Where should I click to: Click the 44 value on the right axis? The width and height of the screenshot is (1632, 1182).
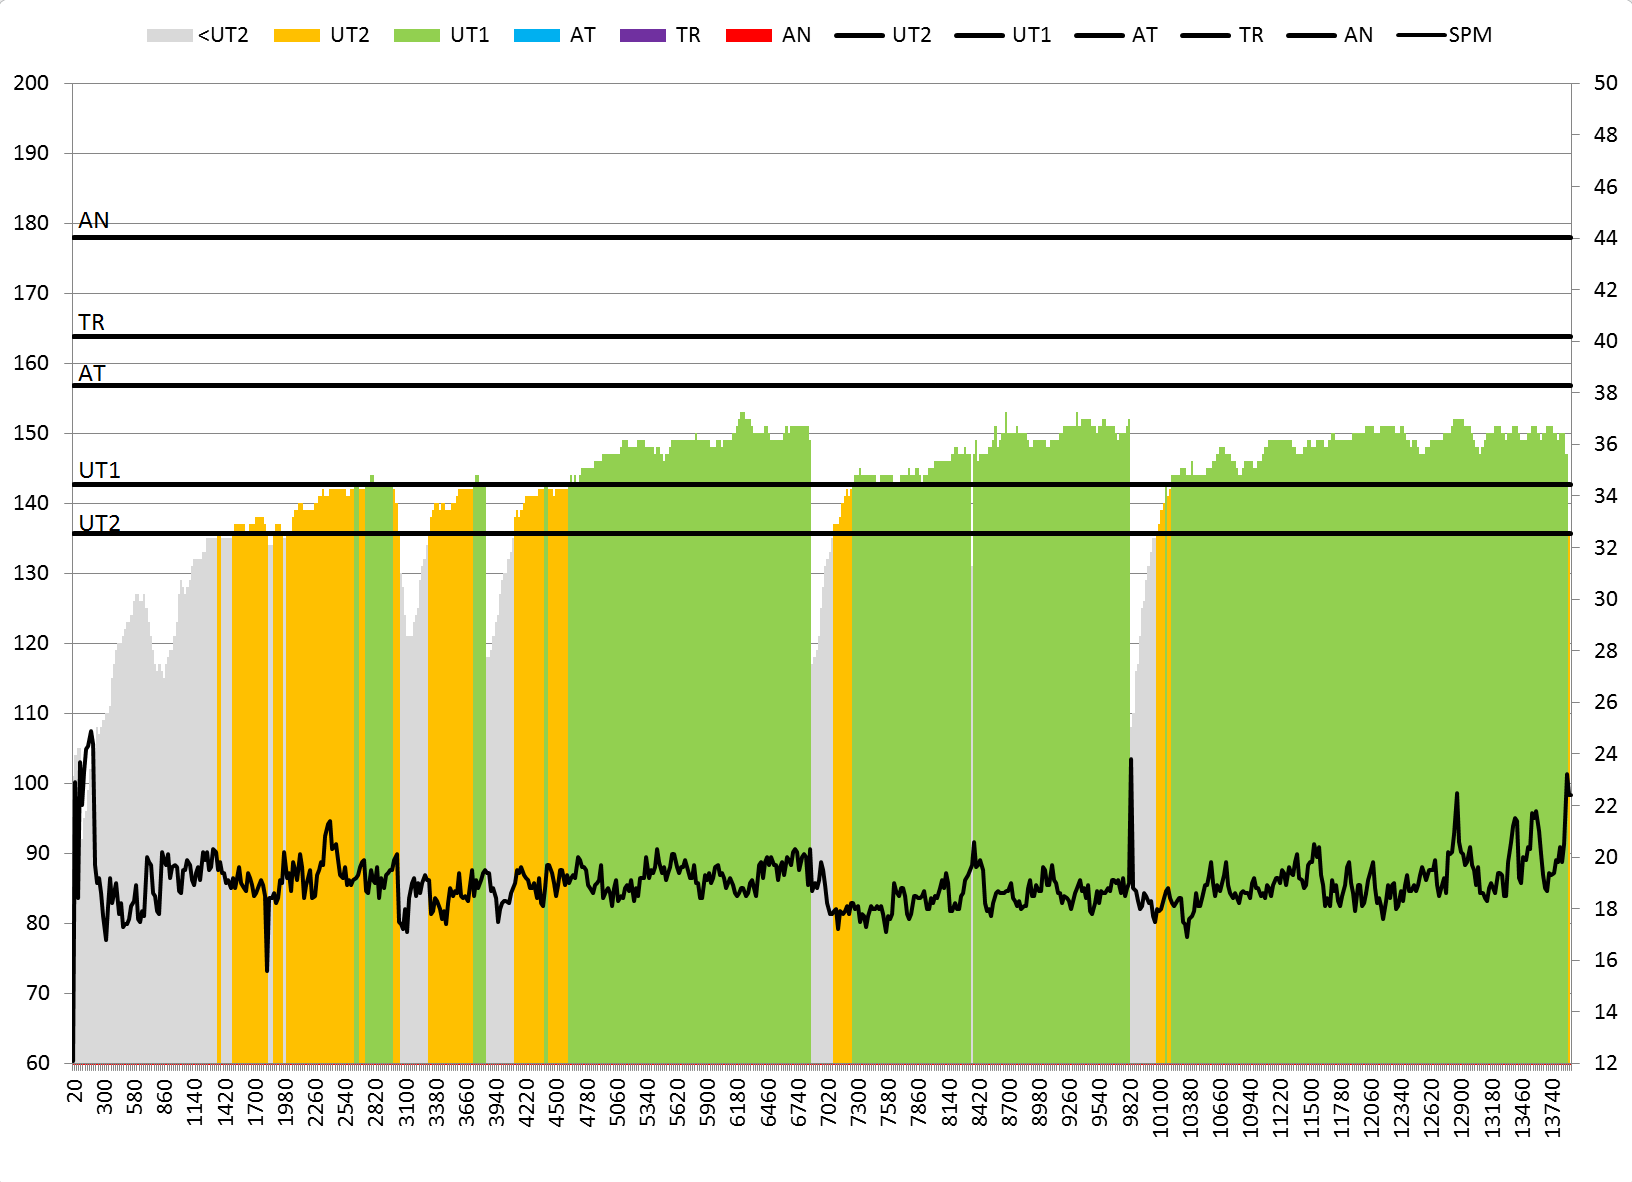(1605, 238)
